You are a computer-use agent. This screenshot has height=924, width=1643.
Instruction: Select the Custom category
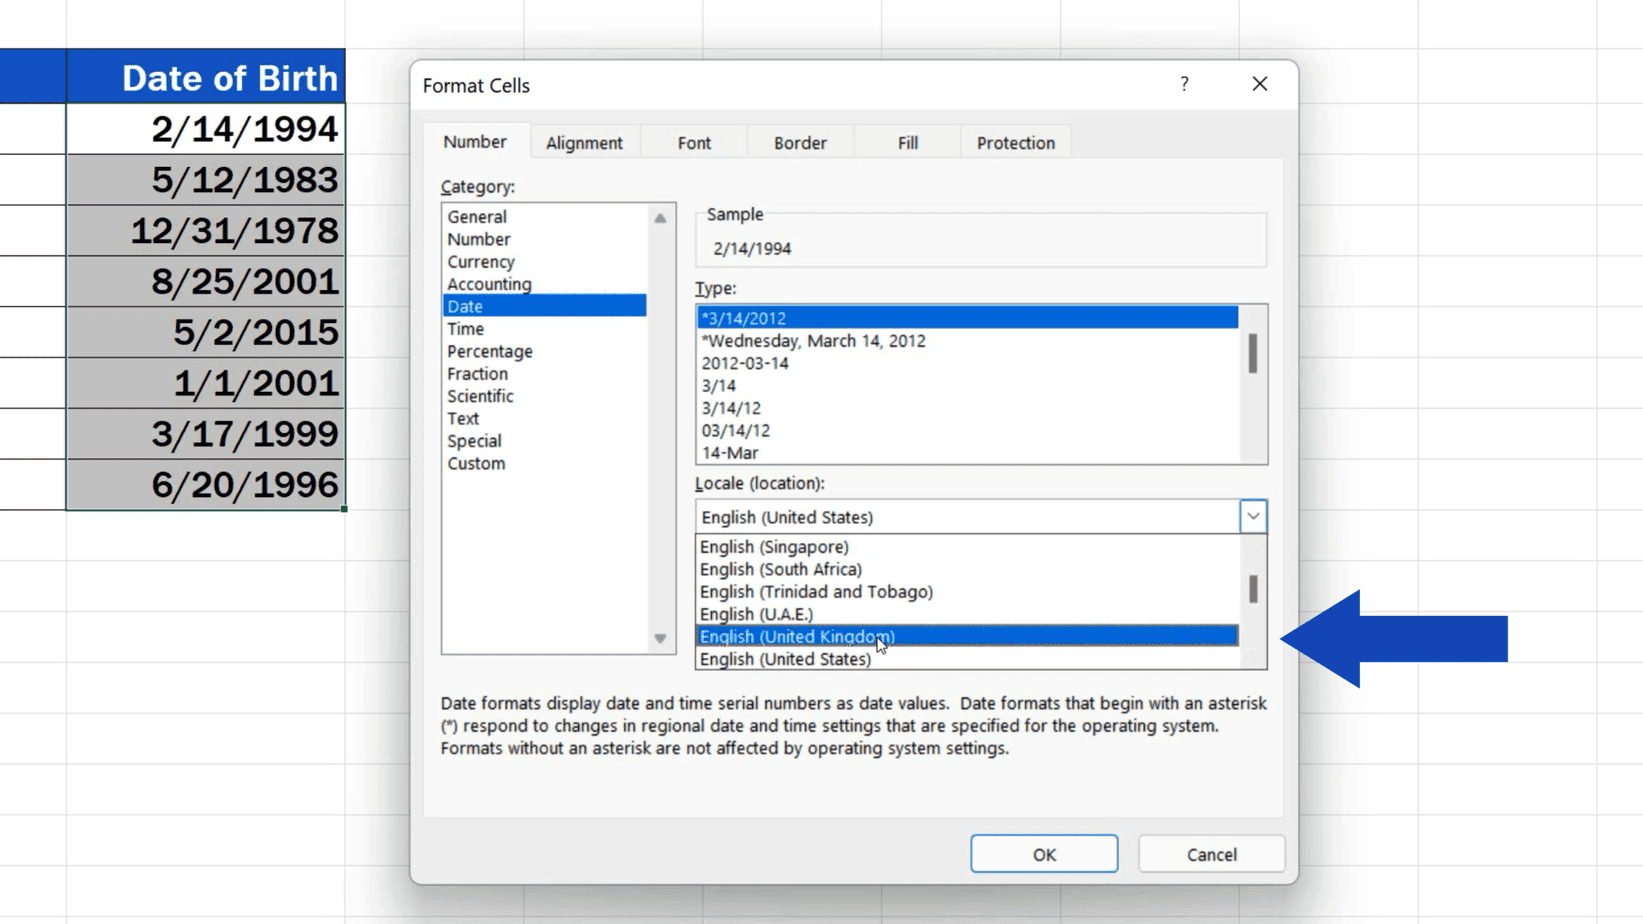pyautogui.click(x=476, y=463)
